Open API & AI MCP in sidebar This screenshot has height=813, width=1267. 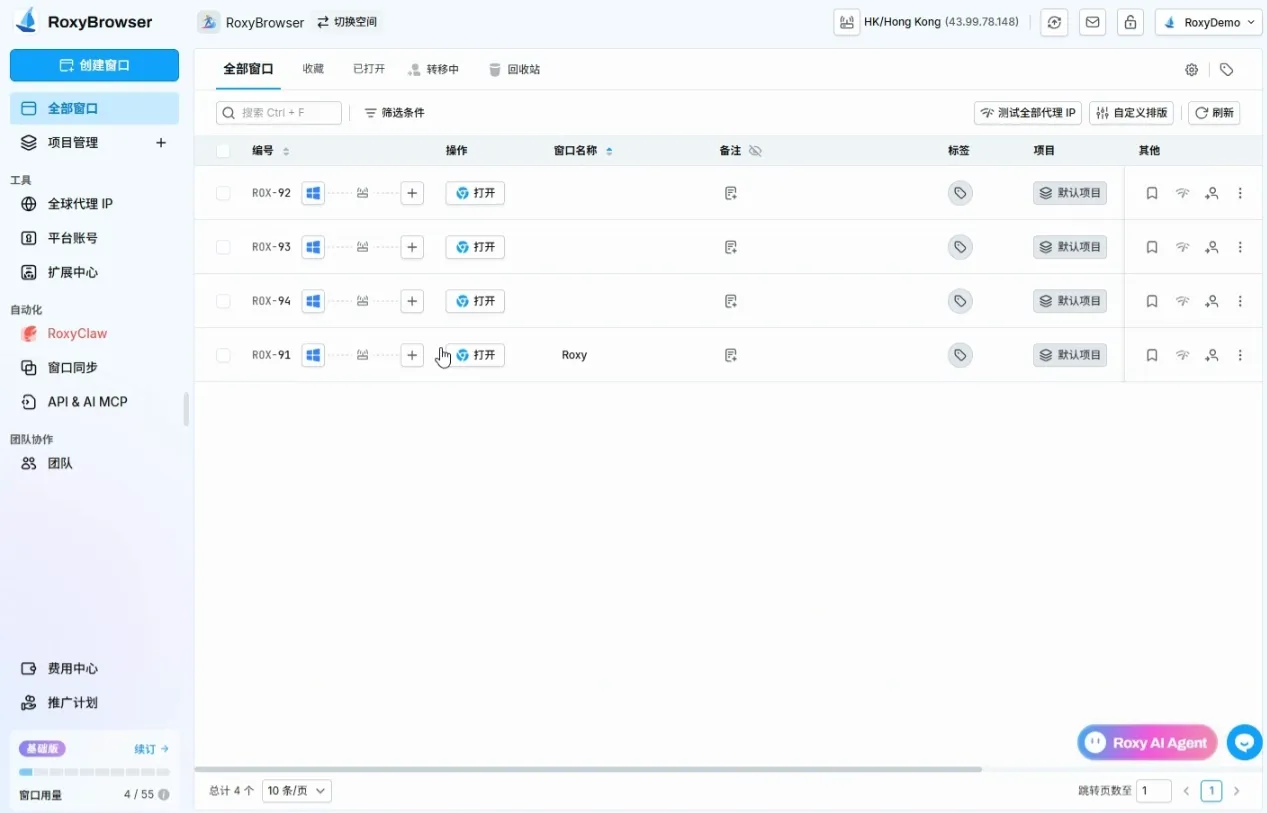pyautogui.click(x=94, y=402)
